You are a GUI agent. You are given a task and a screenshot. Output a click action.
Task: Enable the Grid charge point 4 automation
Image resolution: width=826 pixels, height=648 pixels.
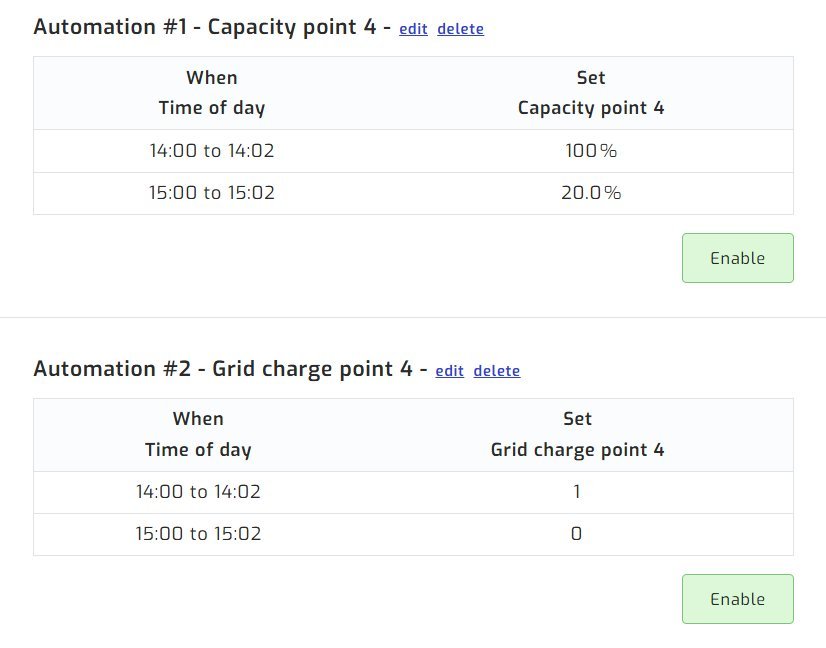737,599
